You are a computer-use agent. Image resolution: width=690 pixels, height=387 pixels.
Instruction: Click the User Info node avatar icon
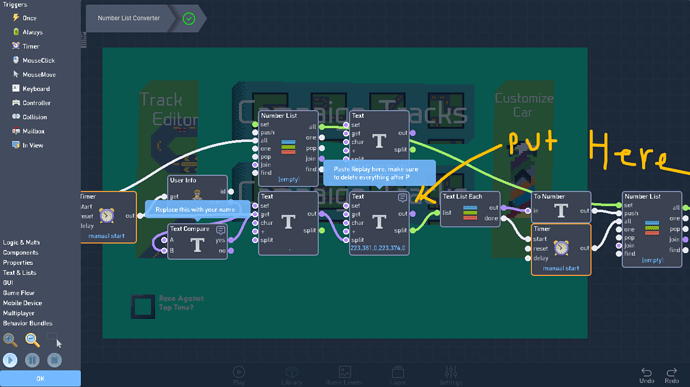(197, 194)
